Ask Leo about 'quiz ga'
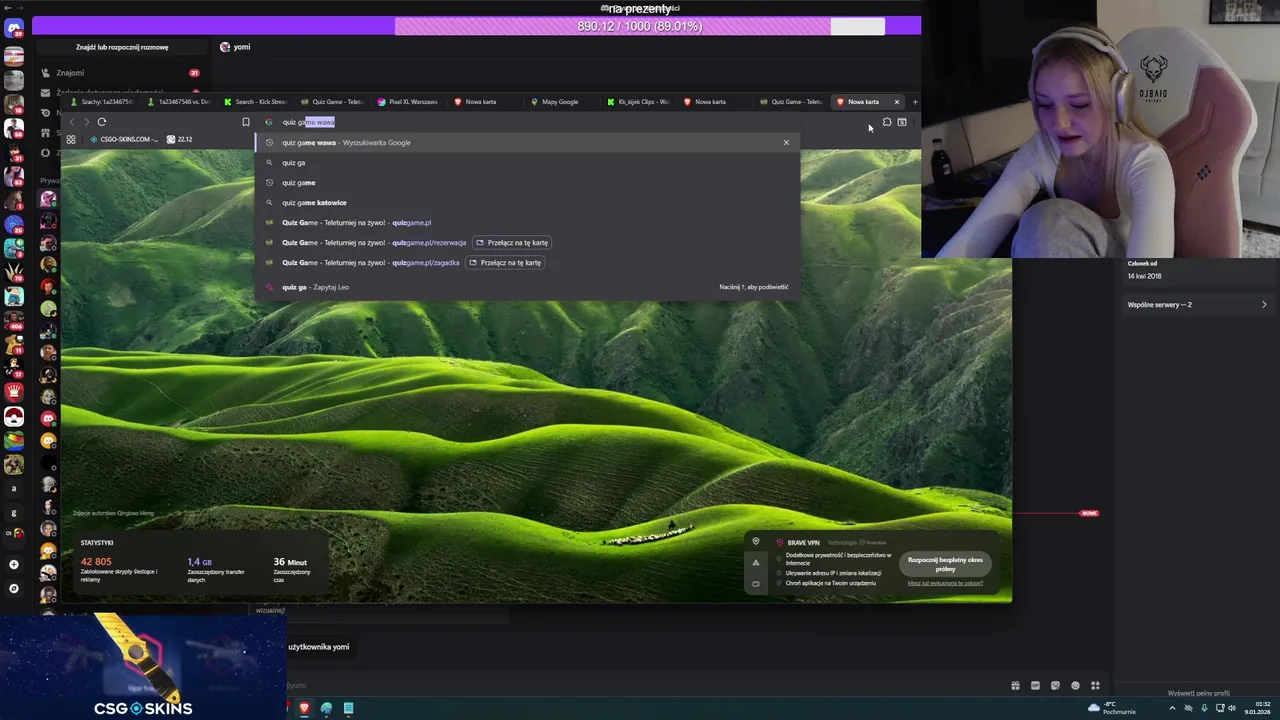The width and height of the screenshot is (1280, 720). [527, 287]
